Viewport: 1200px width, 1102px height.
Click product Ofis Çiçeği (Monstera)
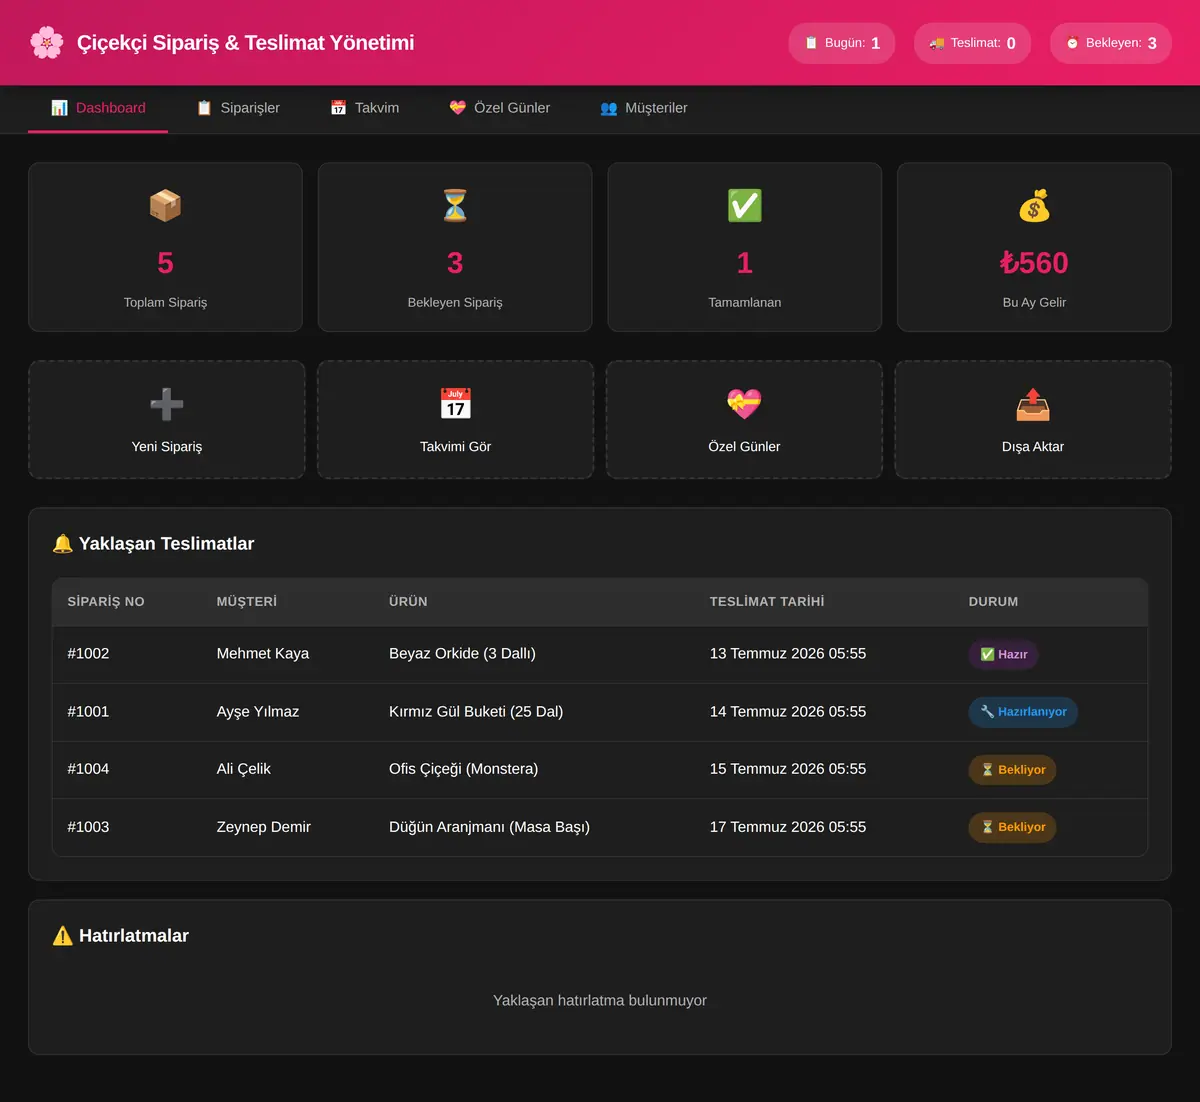point(464,769)
